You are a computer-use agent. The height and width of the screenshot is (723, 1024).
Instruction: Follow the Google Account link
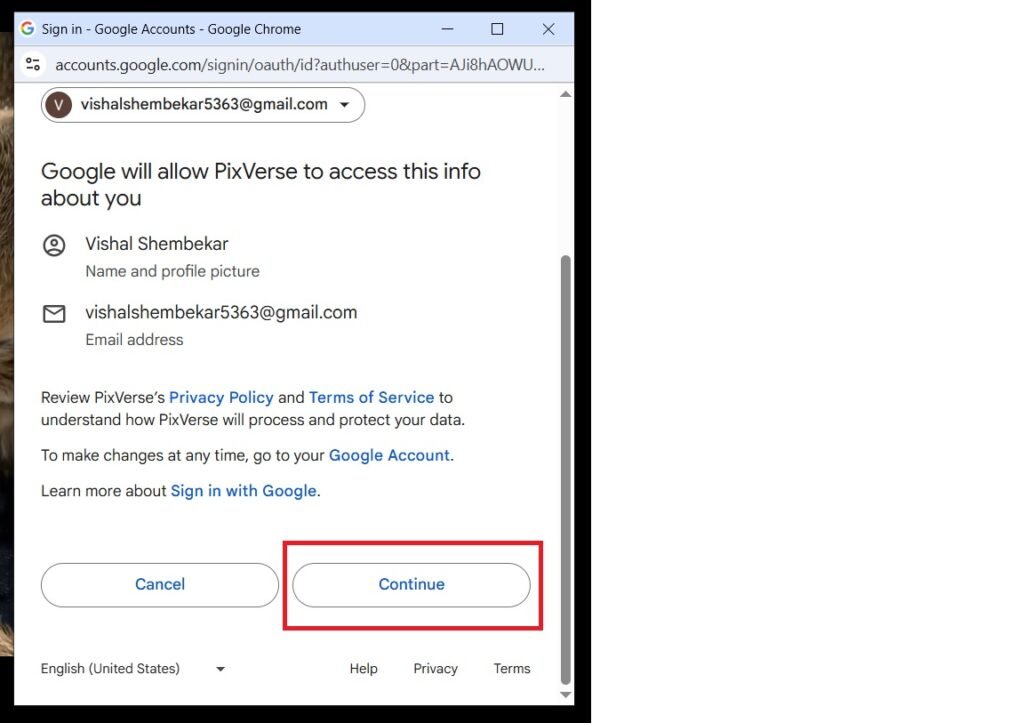coord(389,455)
